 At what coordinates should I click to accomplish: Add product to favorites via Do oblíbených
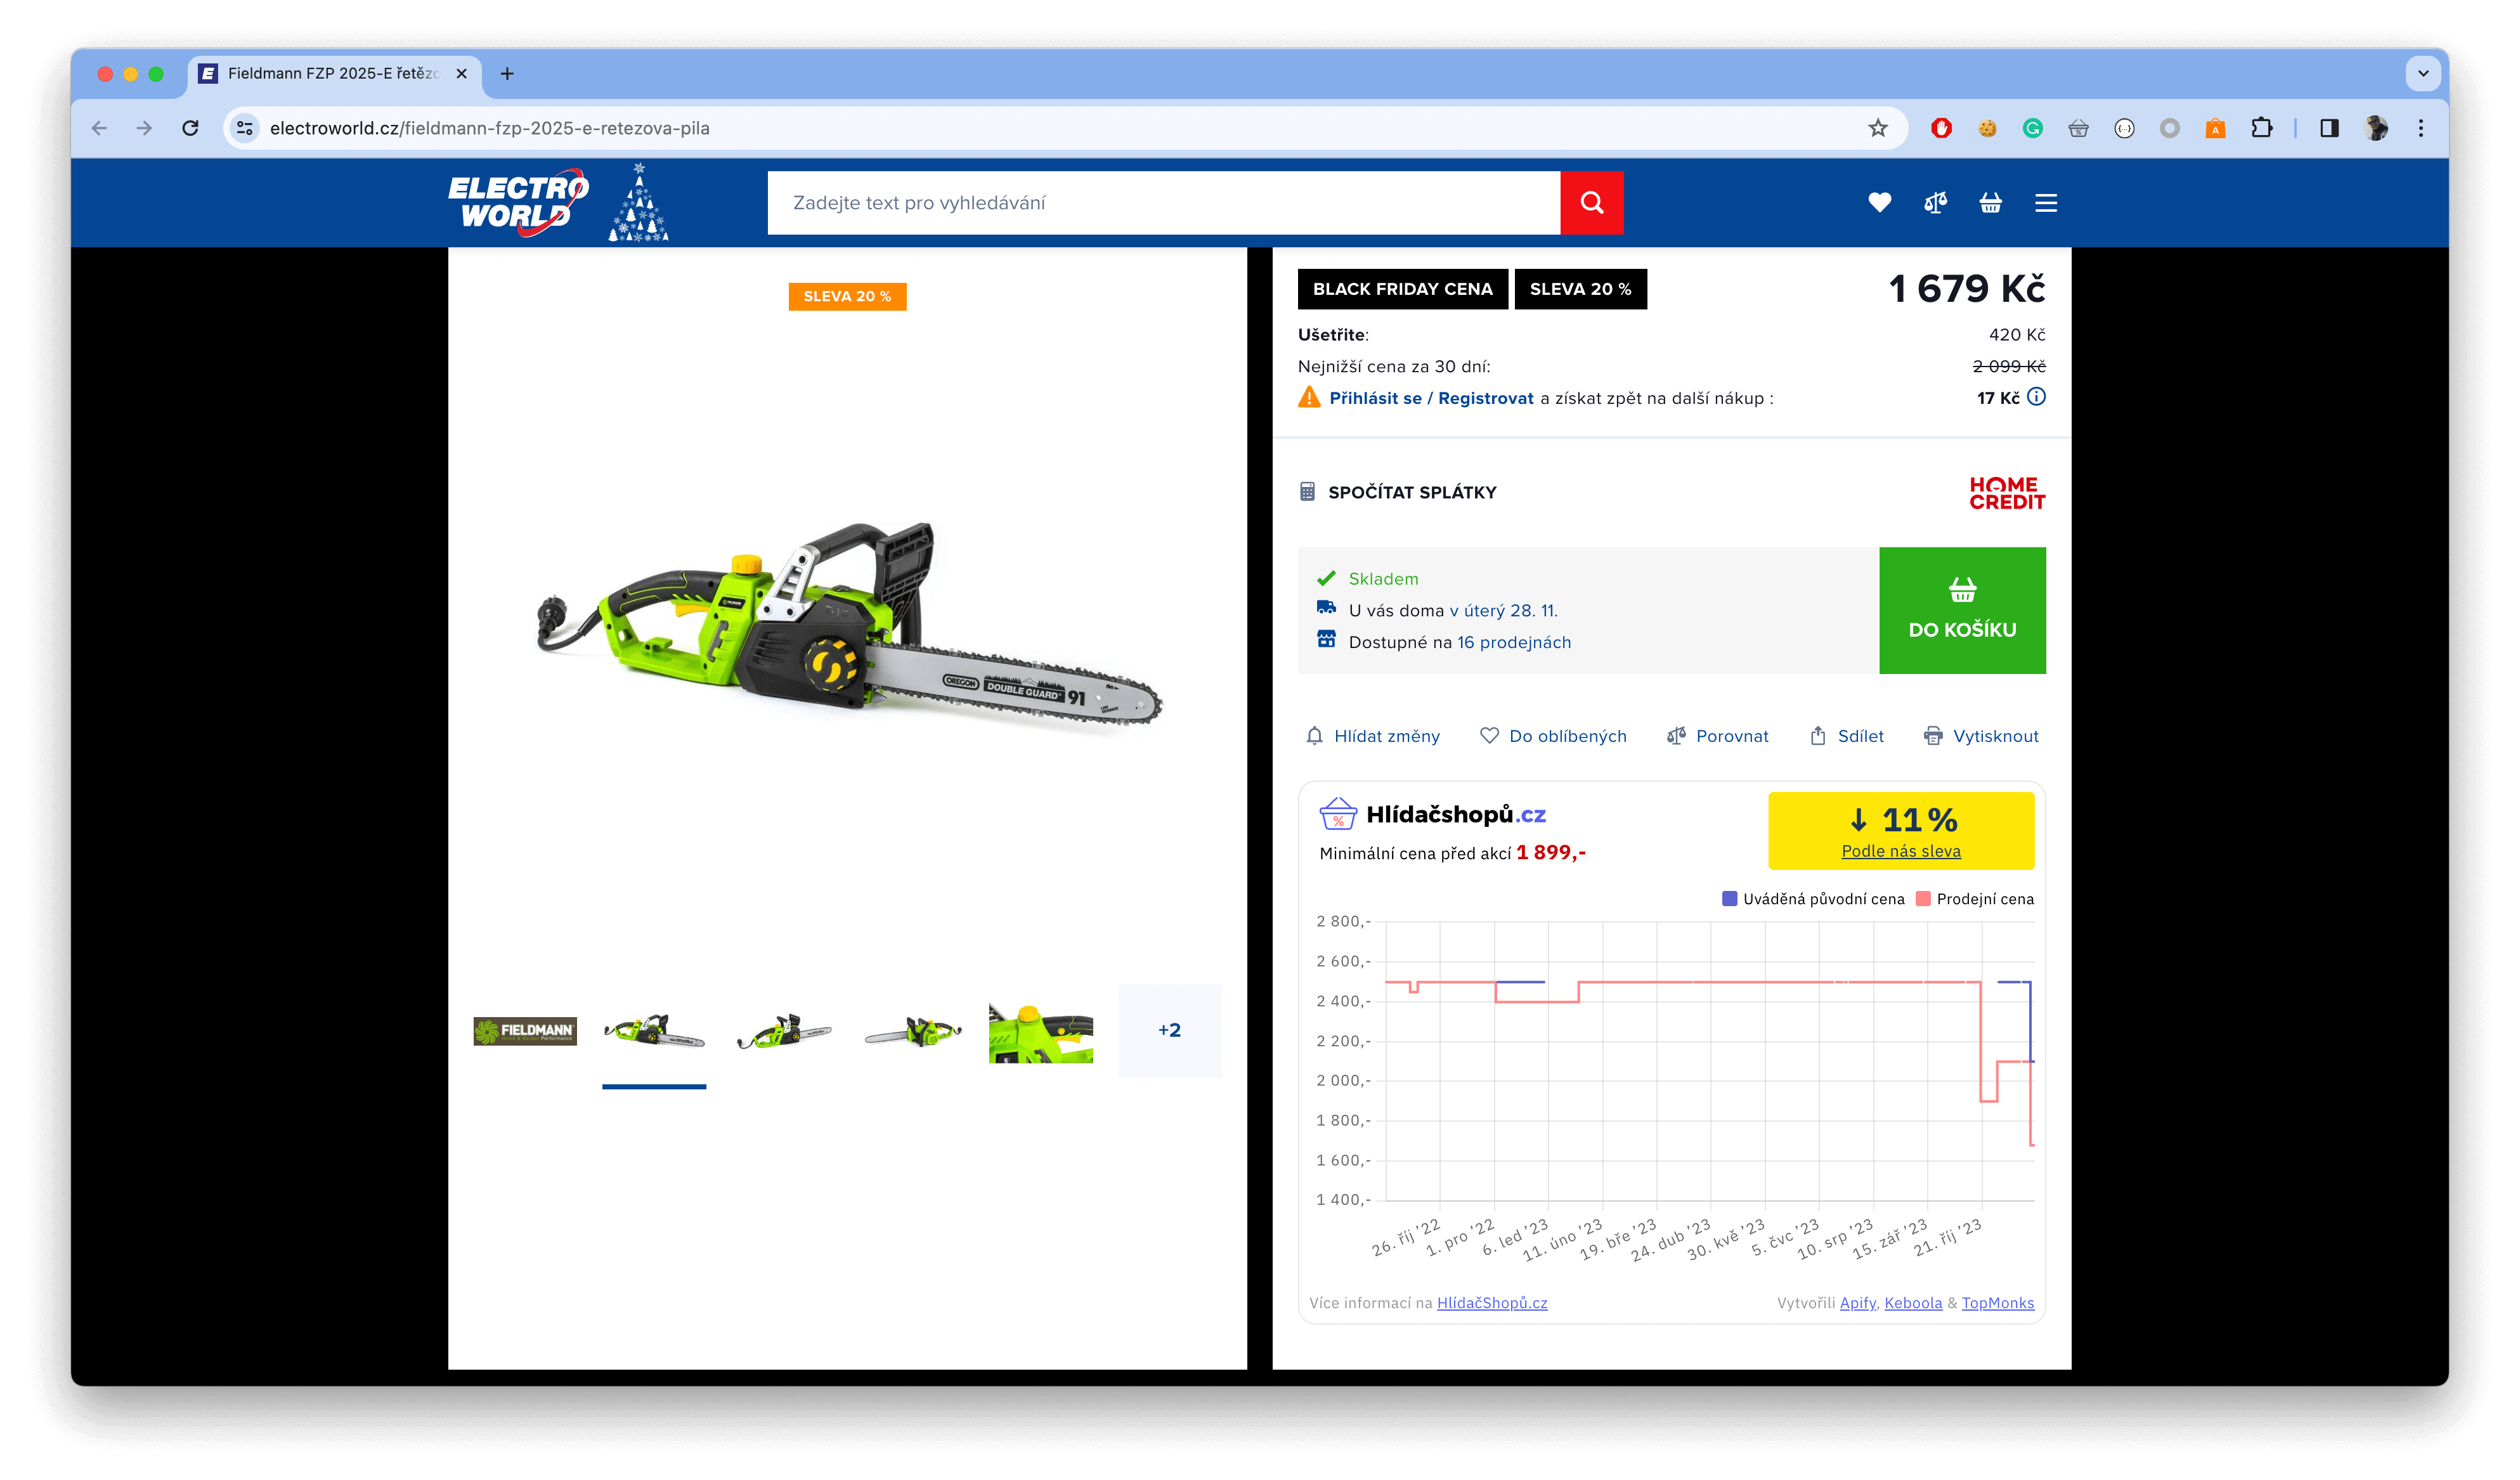1566,735
